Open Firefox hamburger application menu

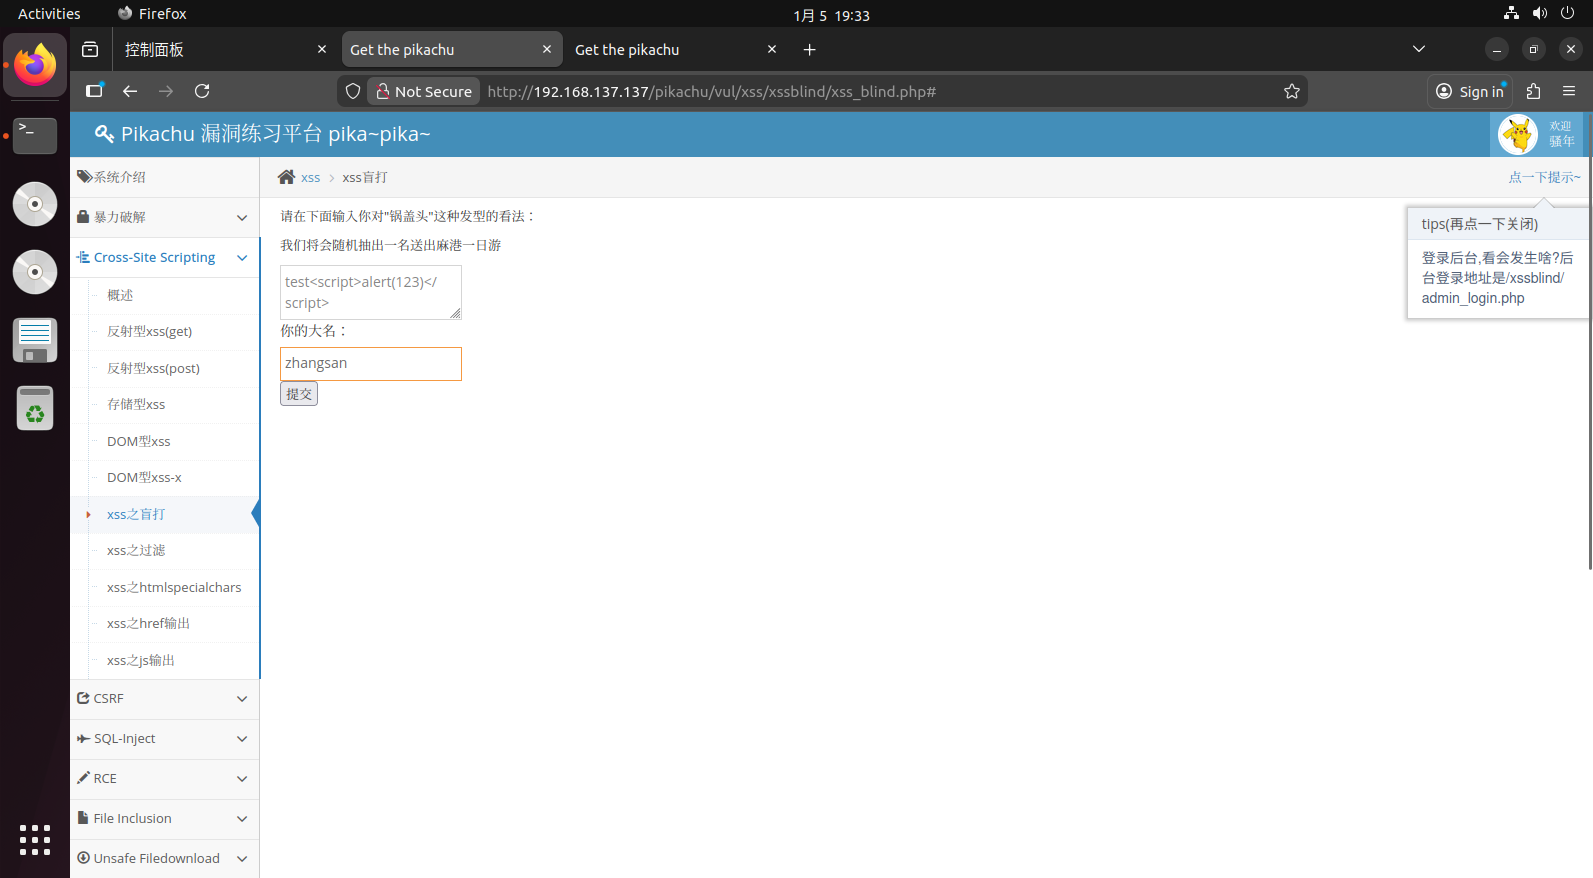(1569, 91)
